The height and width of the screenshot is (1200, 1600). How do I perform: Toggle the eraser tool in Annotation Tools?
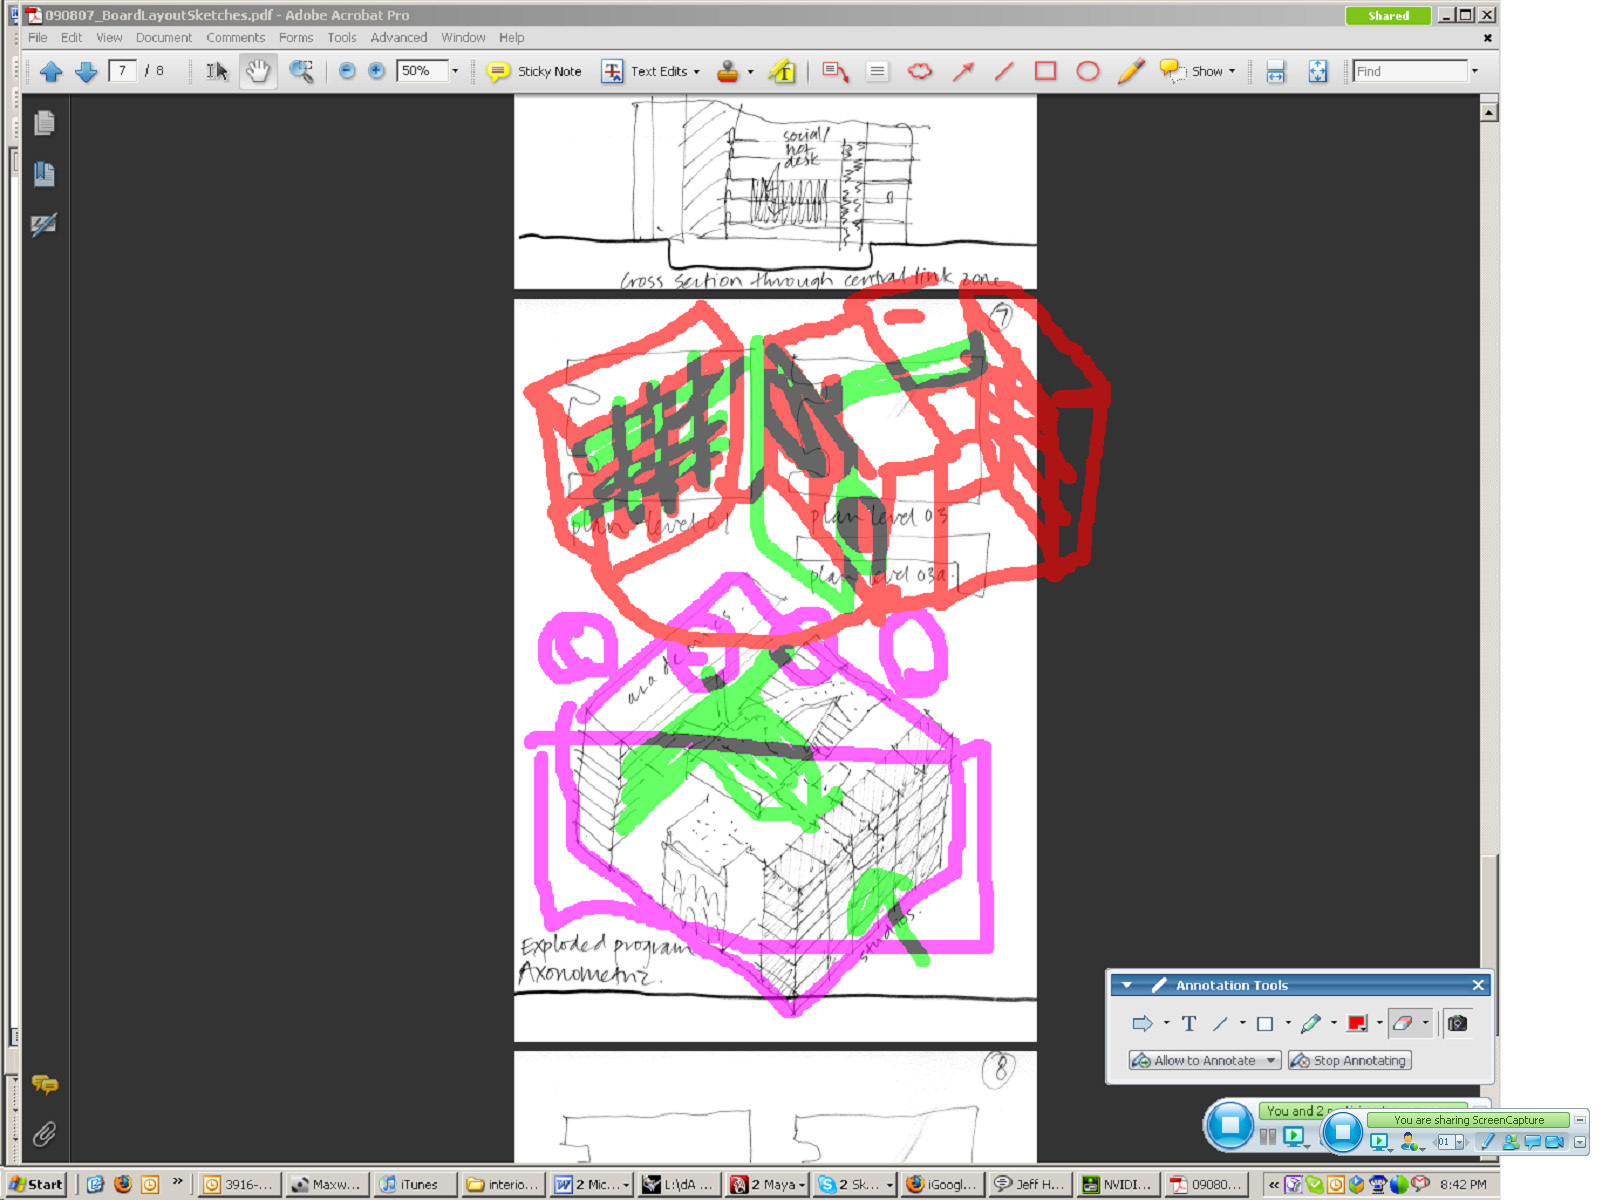1403,1023
